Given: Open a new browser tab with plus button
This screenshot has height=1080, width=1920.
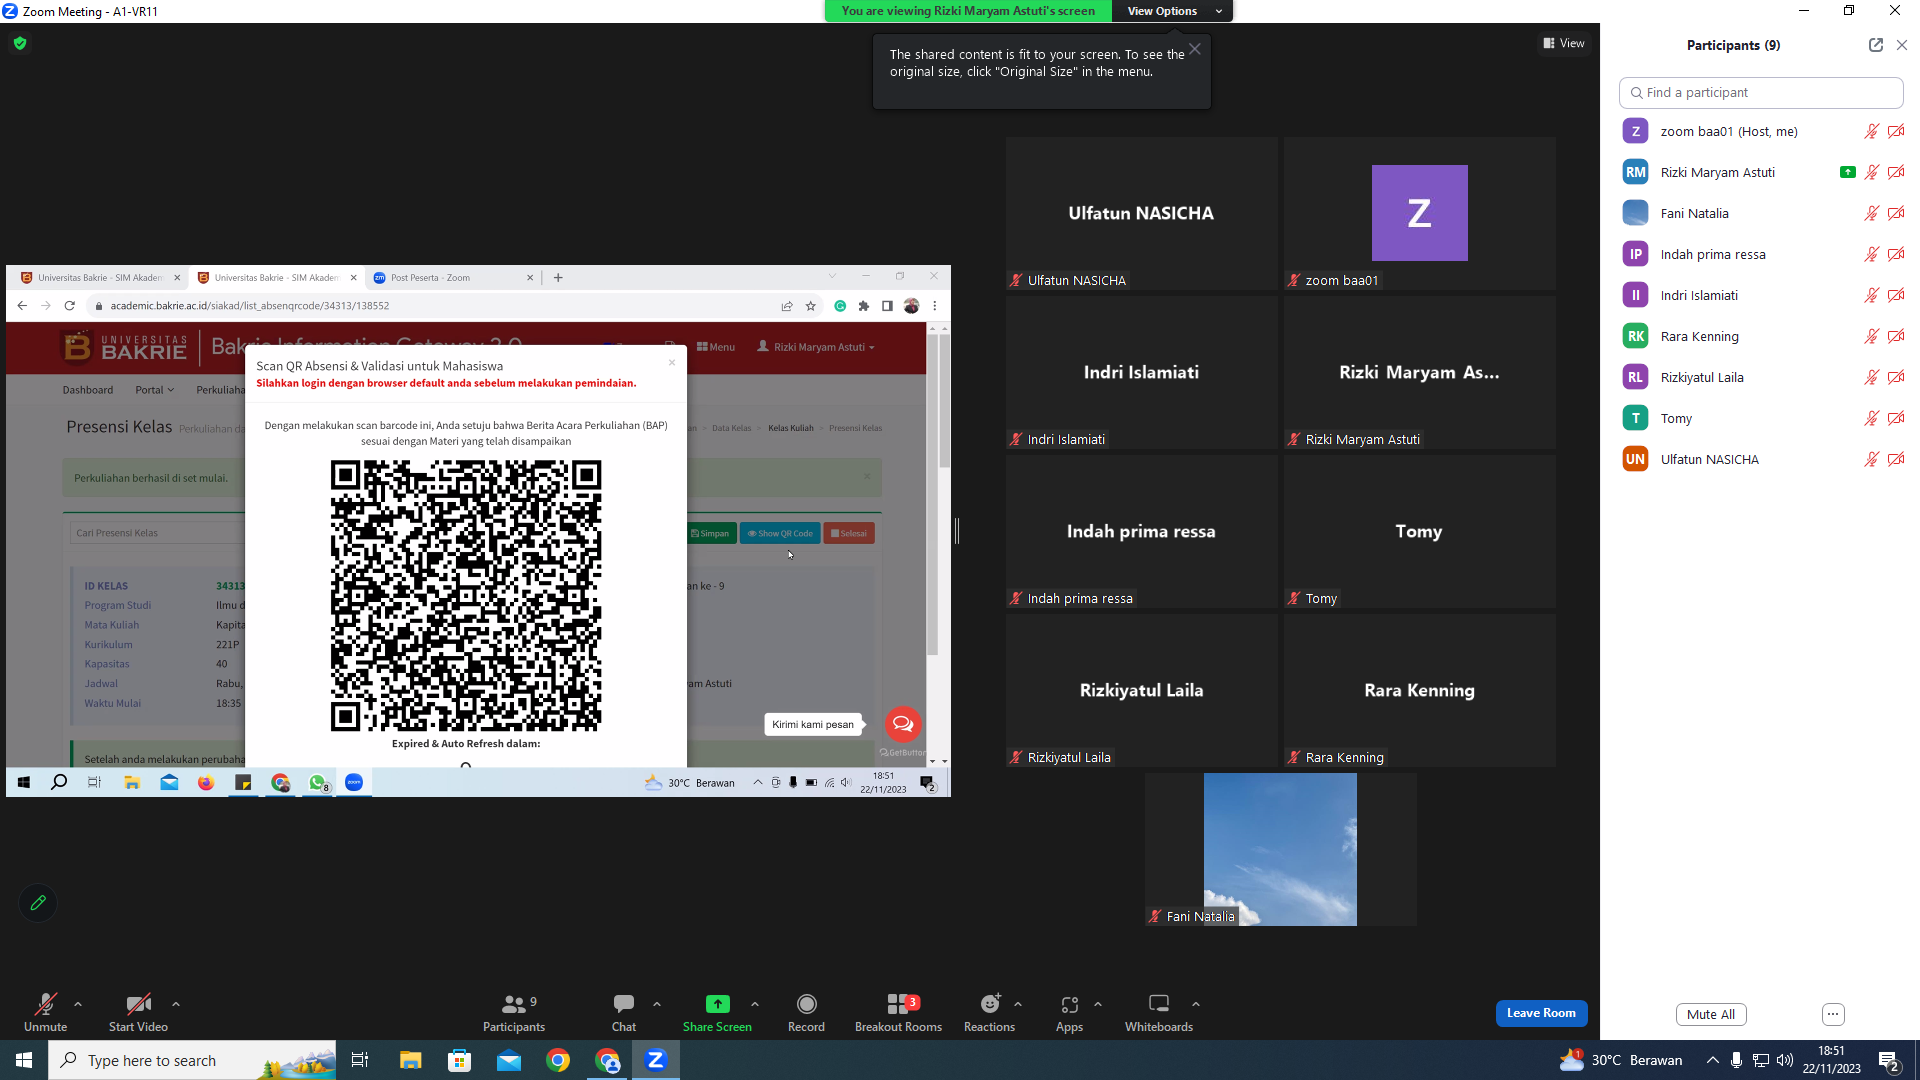Looking at the screenshot, I should [x=558, y=278].
